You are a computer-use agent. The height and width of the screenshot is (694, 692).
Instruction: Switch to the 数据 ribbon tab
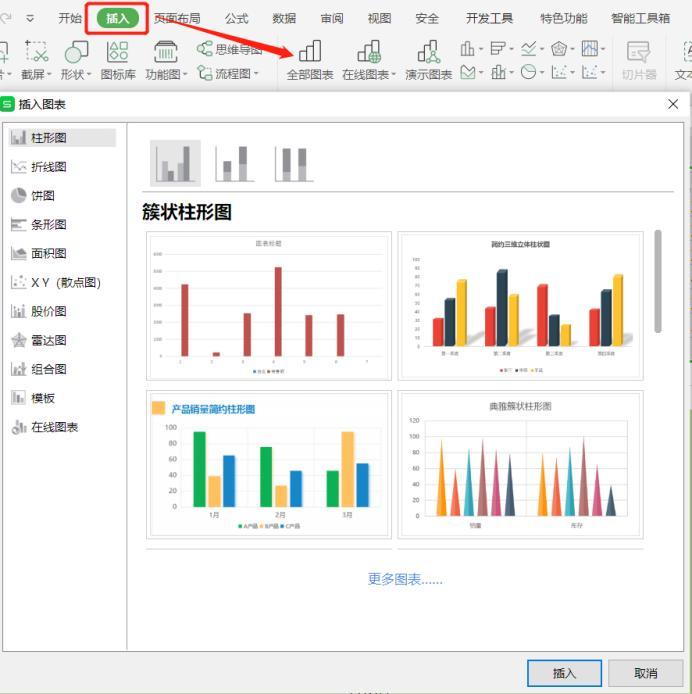(x=284, y=18)
